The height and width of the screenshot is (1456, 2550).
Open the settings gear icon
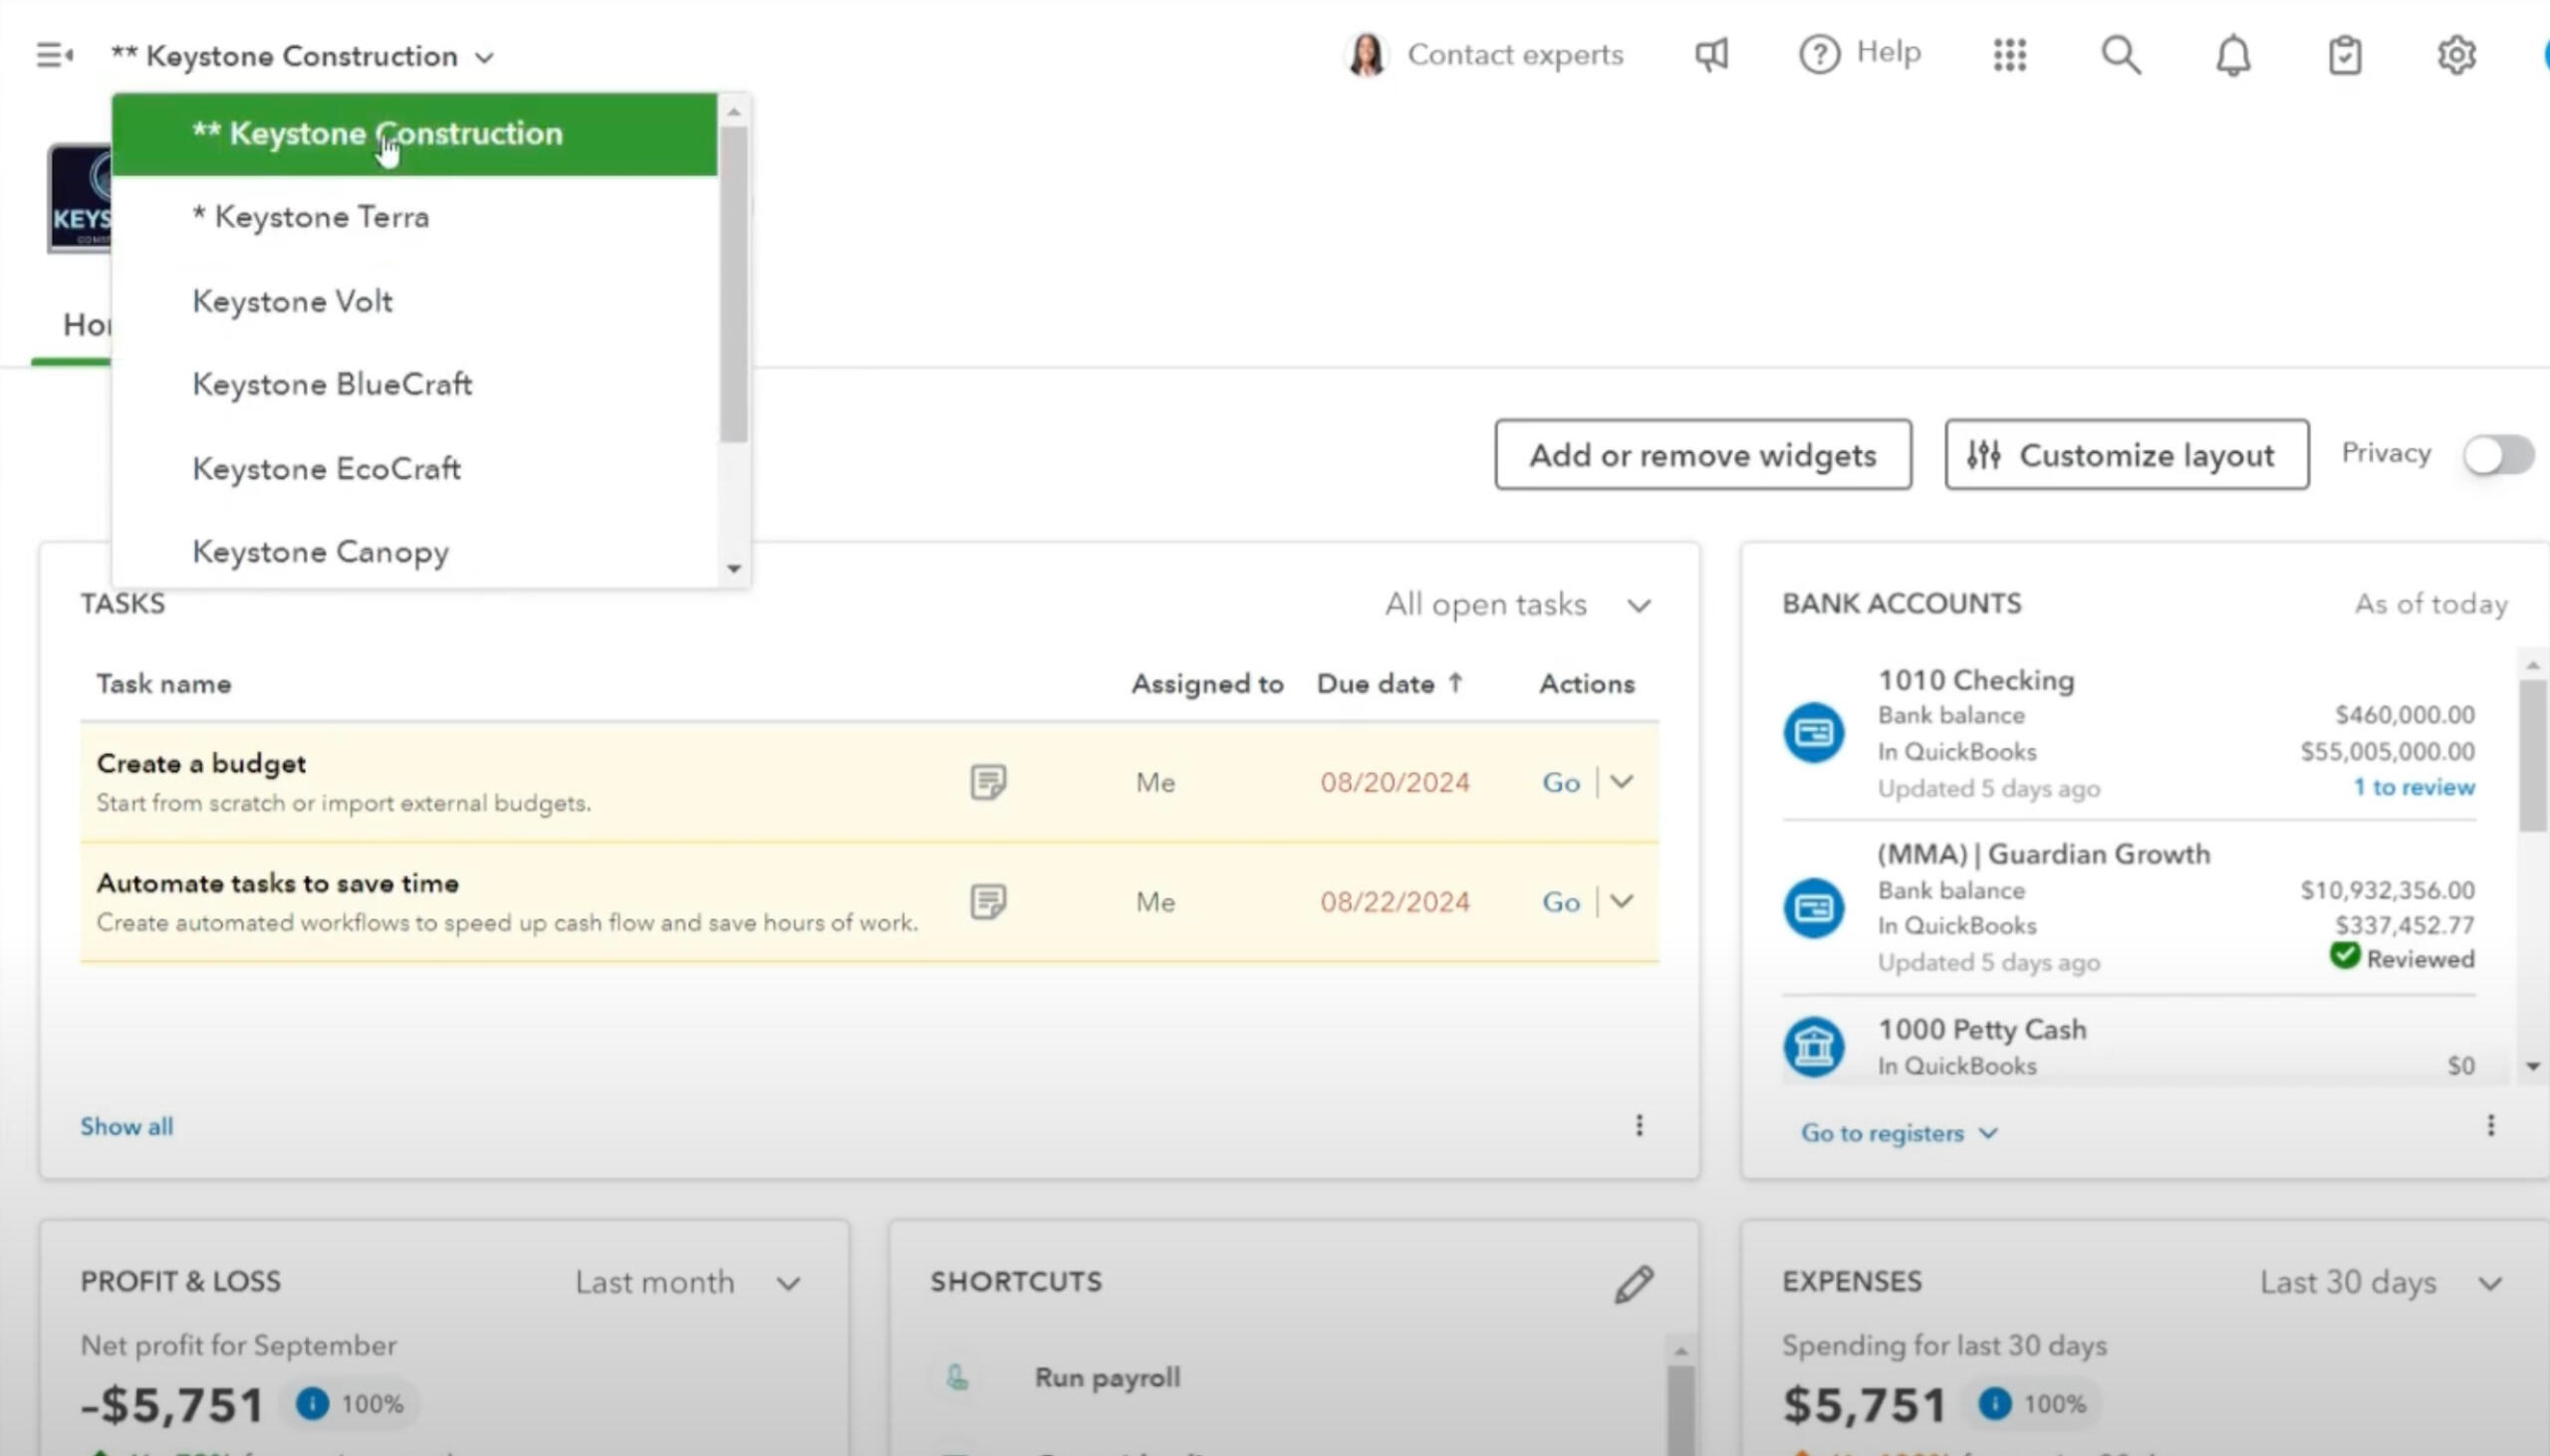[x=2455, y=55]
